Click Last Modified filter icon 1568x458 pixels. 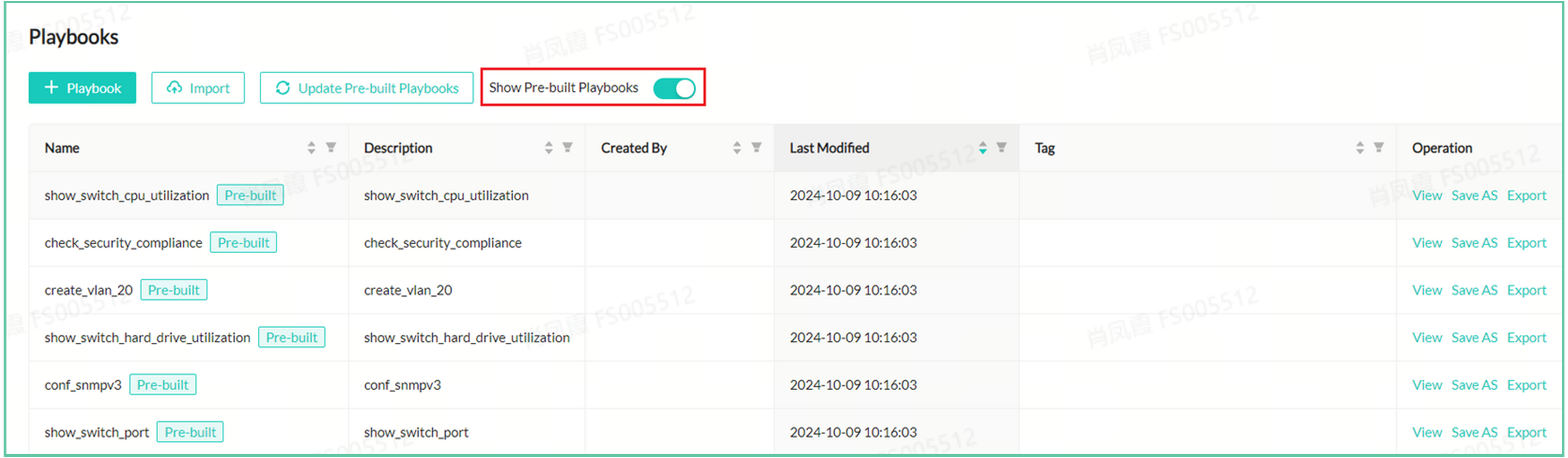pyautogui.click(x=1002, y=148)
